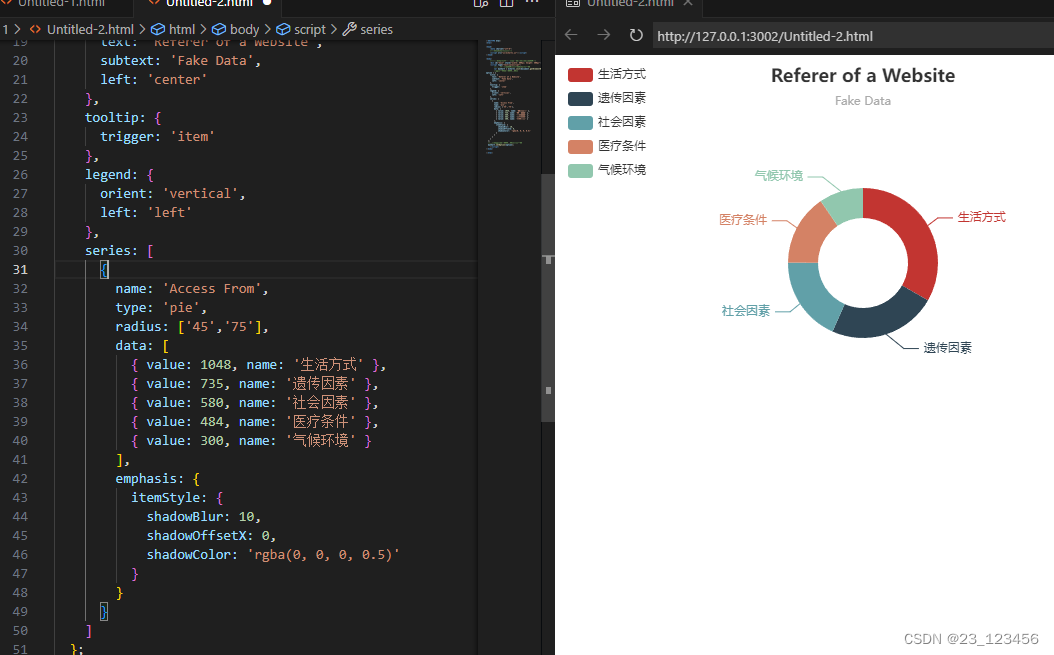Click the address bar showing 127.0.0.1:3002
Viewport: 1054px width, 655px height.
tap(764, 35)
